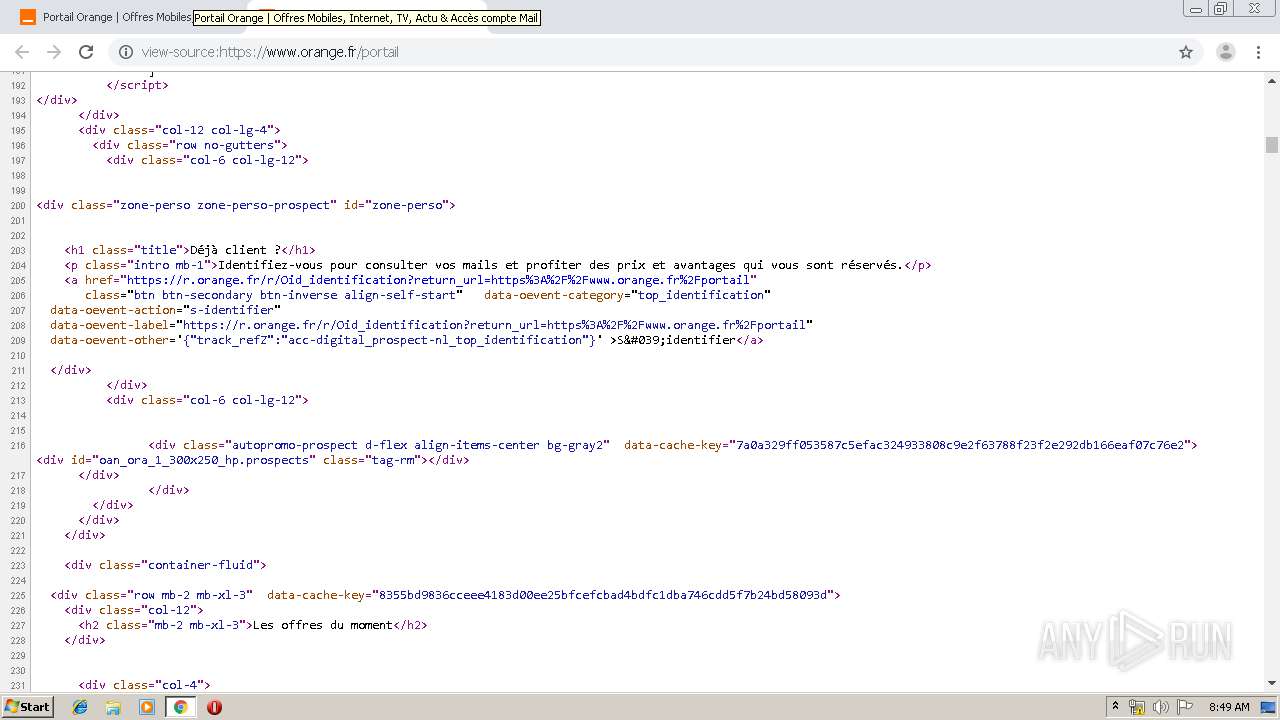Image resolution: width=1280 pixels, height=720 pixels.
Task: Click the "oan_ora_1_300x250_hp.prospects" id value
Action: click(204, 460)
